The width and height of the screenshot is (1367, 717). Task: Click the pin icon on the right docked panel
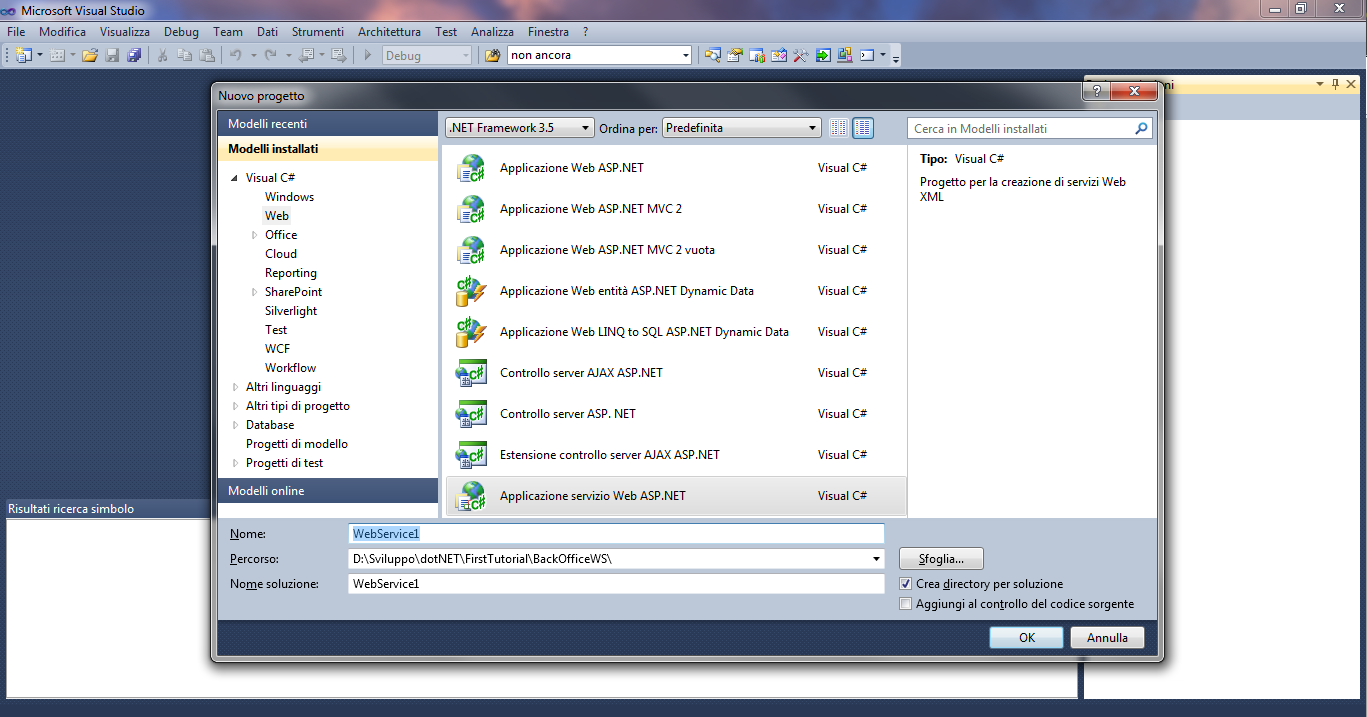1334,85
